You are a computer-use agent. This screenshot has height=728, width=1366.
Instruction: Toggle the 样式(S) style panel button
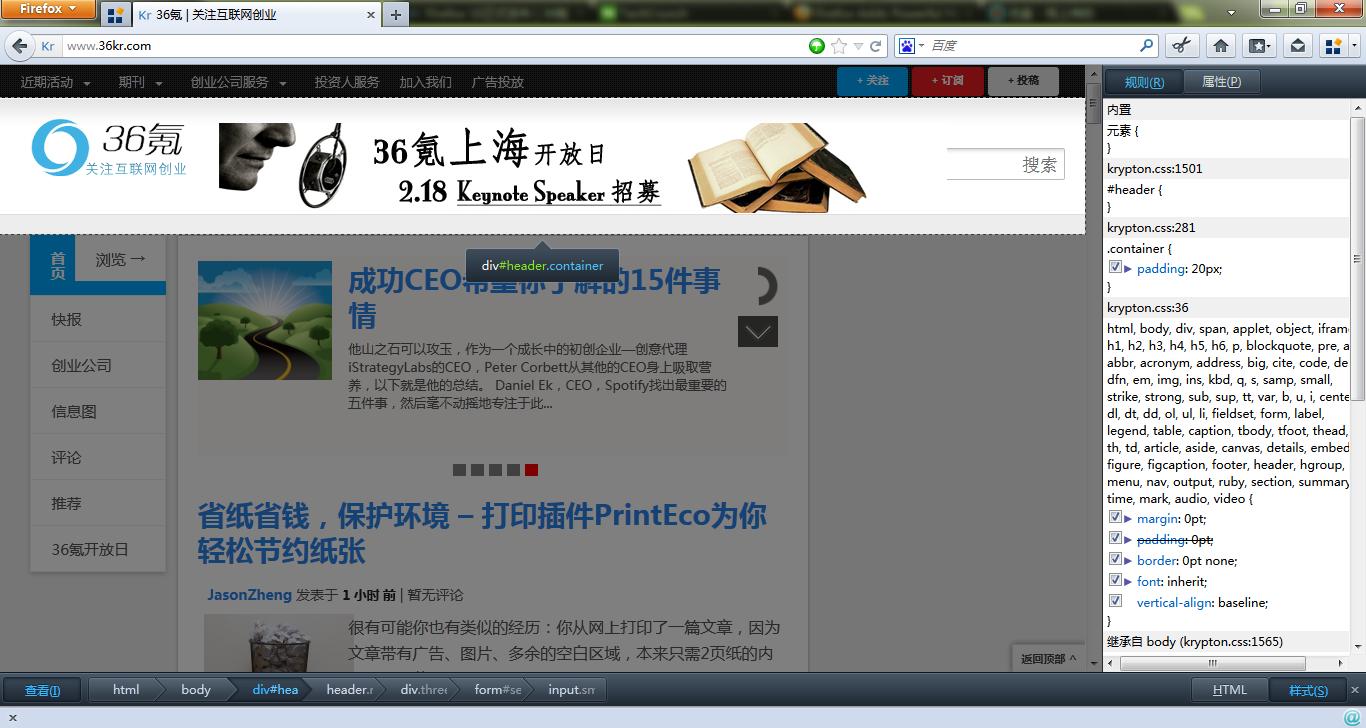pos(1308,690)
